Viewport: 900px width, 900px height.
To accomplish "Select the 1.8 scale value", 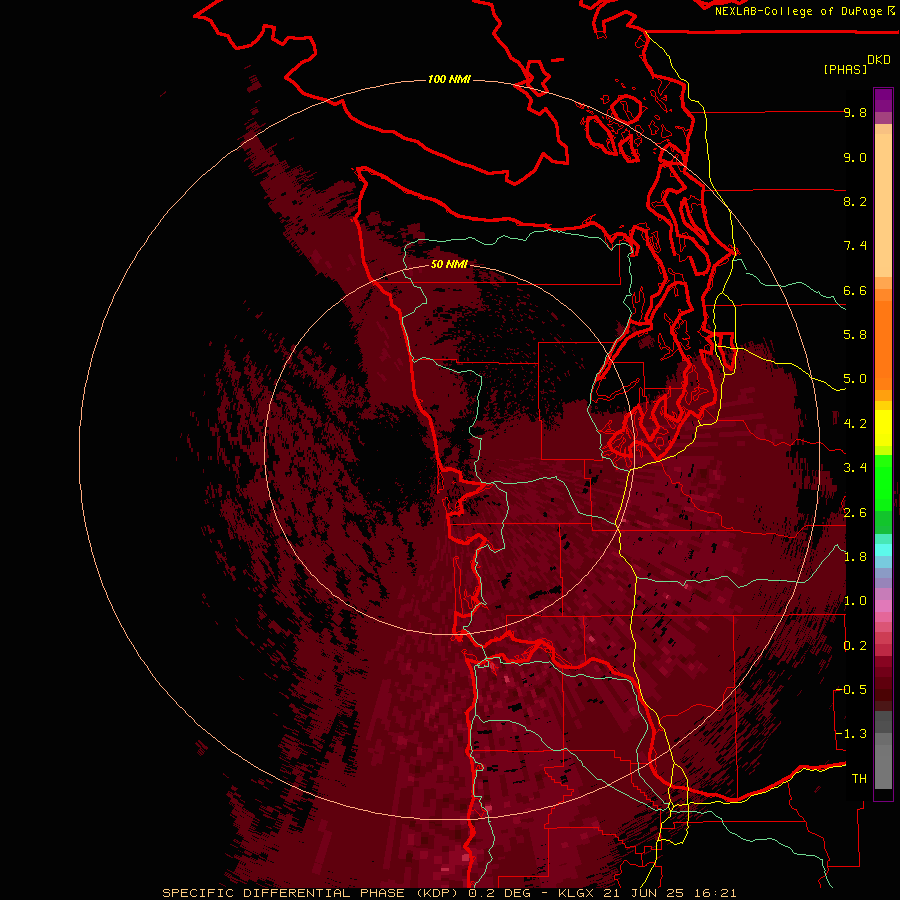I will (855, 557).
